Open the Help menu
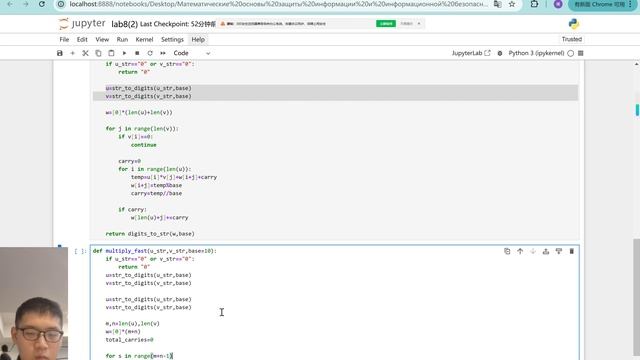 pos(198,40)
